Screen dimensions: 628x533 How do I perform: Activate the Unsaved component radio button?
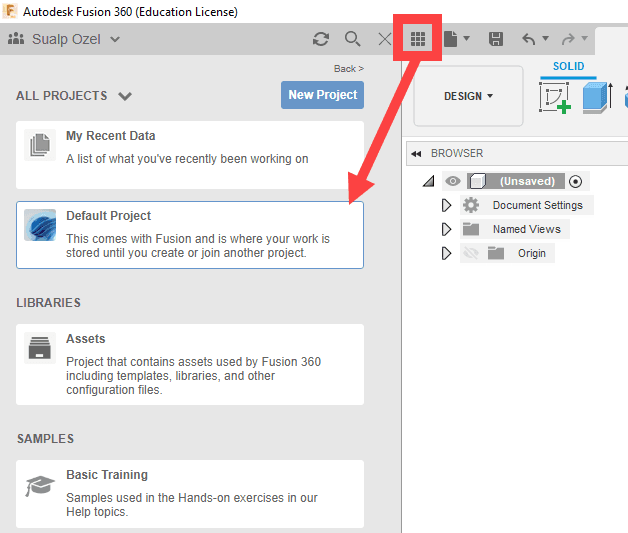(575, 181)
